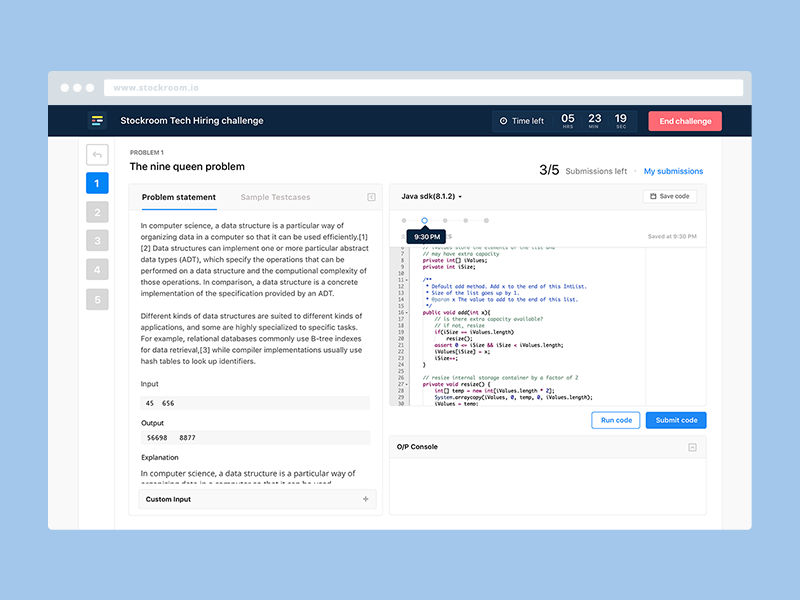Collapse the code fold at line 16

click(406, 312)
